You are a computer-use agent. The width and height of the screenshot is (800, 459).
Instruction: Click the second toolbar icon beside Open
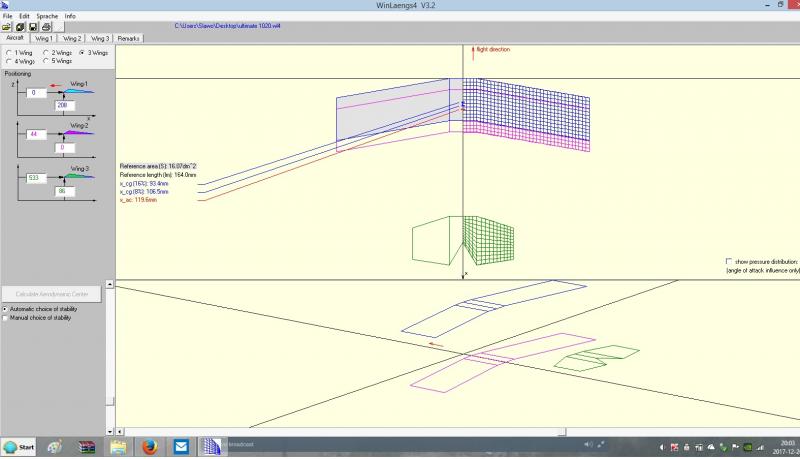click(19, 27)
